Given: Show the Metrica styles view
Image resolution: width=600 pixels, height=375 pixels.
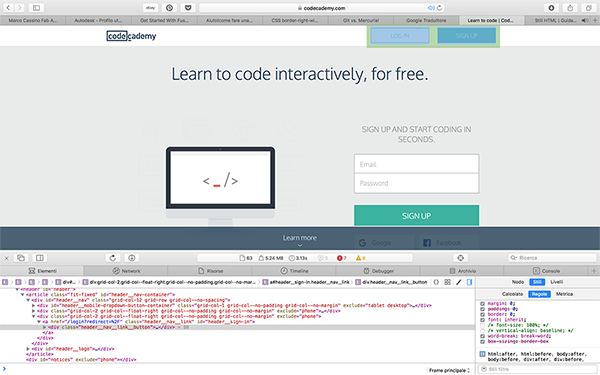Looking at the screenshot, I should [564, 294].
